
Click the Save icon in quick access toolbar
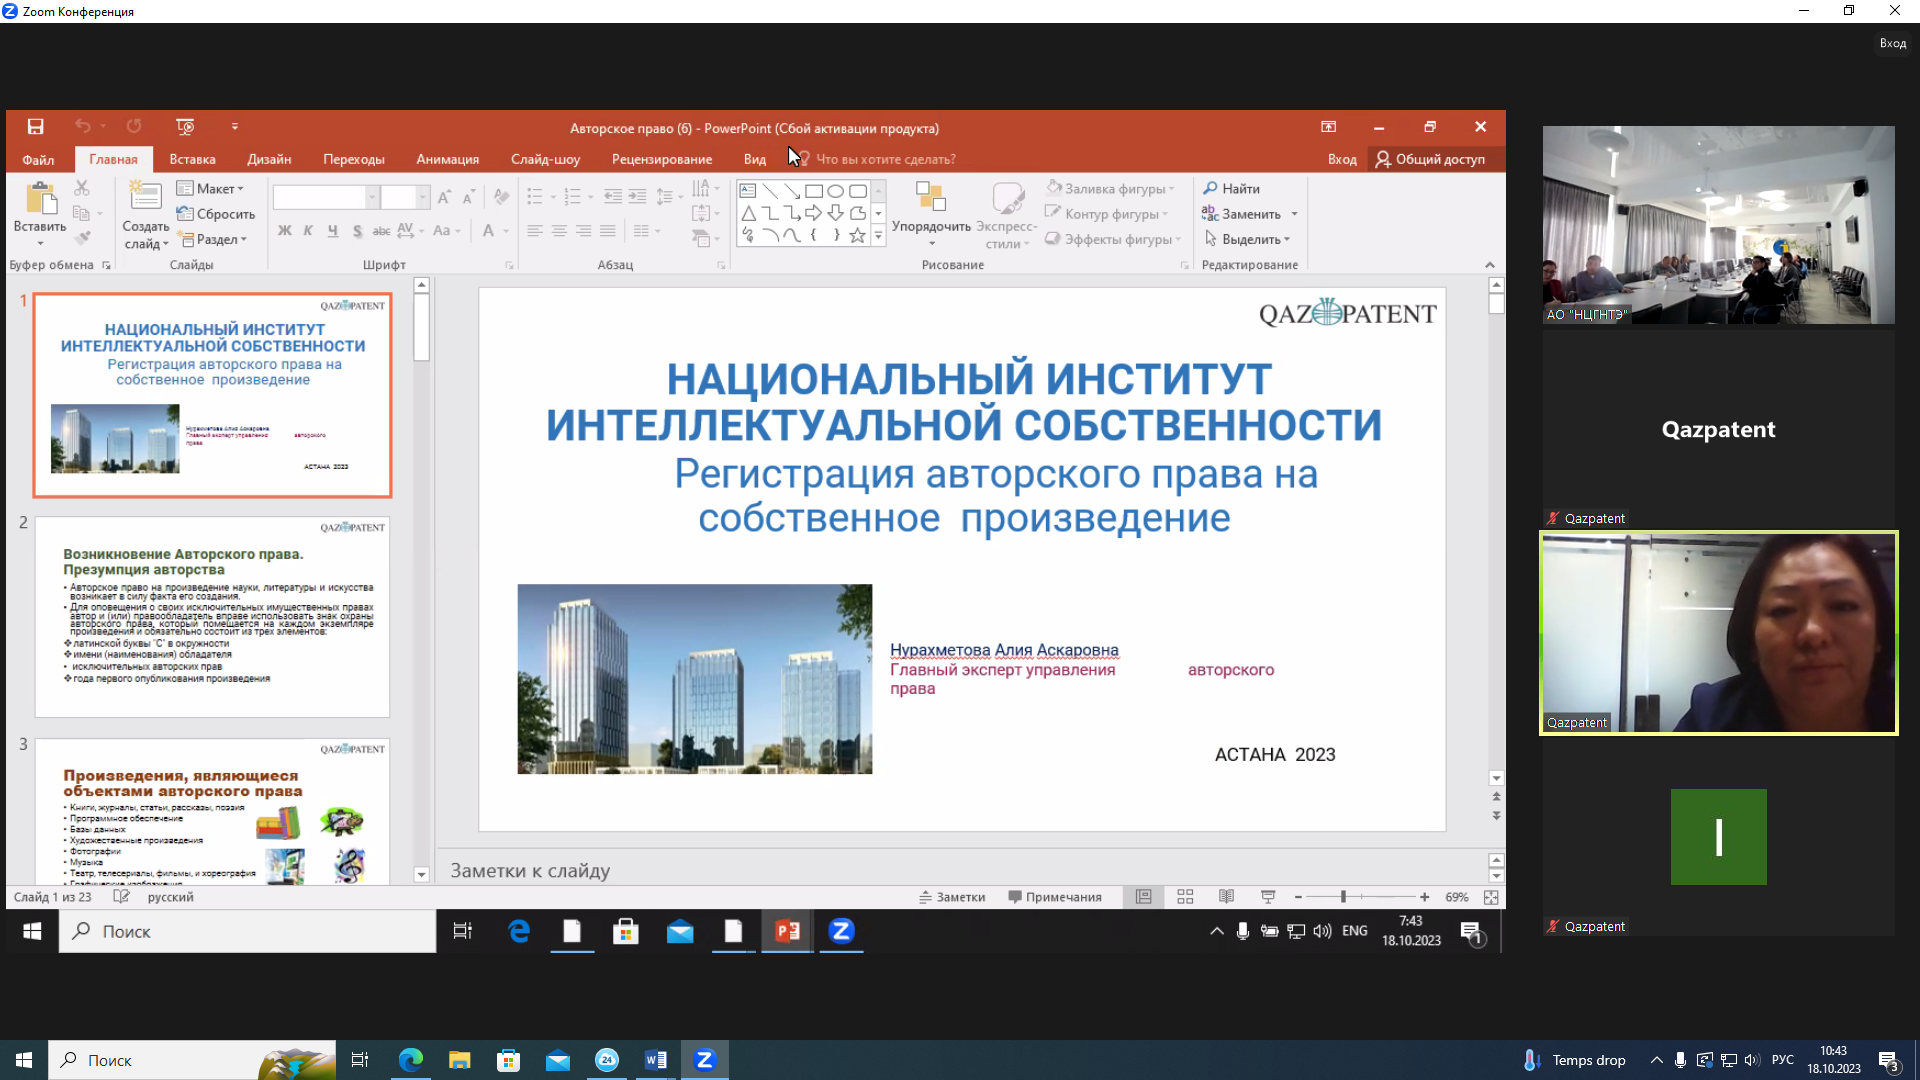point(35,127)
